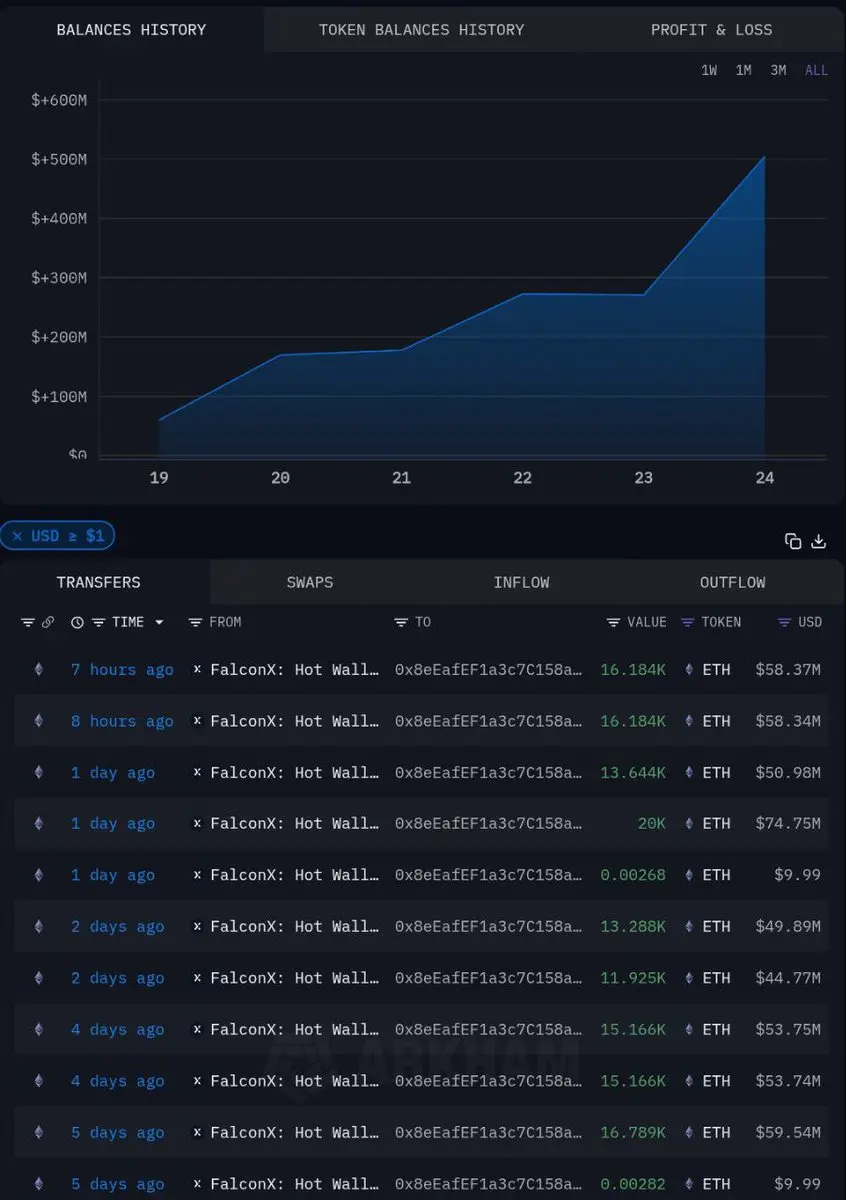Screen dimensions: 846x1200
Task: Click the day 22 axis label
Action: click(522, 478)
